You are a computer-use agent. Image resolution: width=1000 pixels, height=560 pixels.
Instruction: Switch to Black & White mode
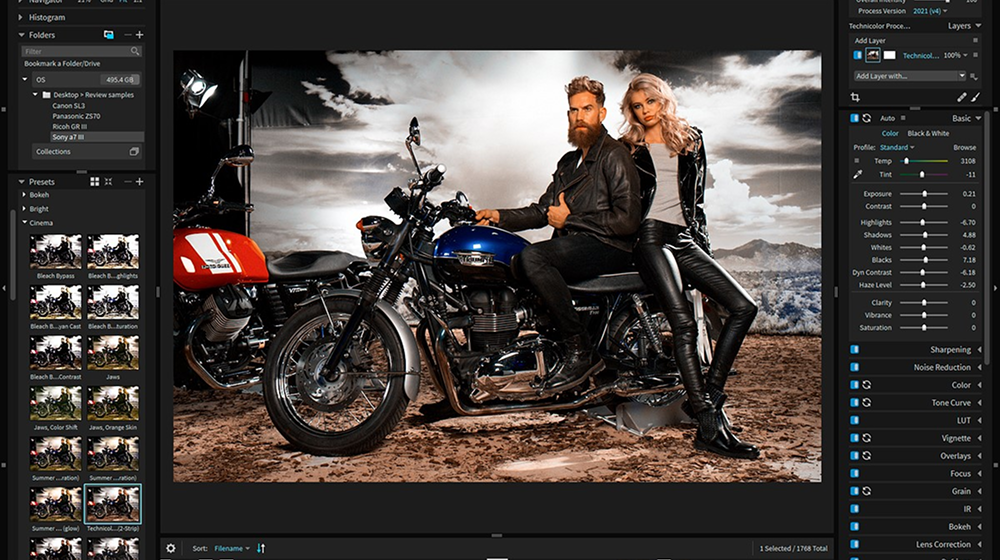(x=928, y=133)
